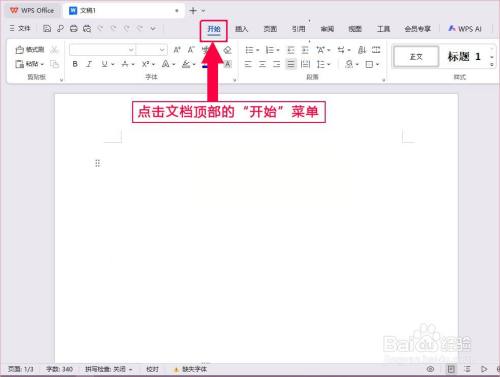
Task: Open Print Preview from quick access toolbar
Action: 87,29
